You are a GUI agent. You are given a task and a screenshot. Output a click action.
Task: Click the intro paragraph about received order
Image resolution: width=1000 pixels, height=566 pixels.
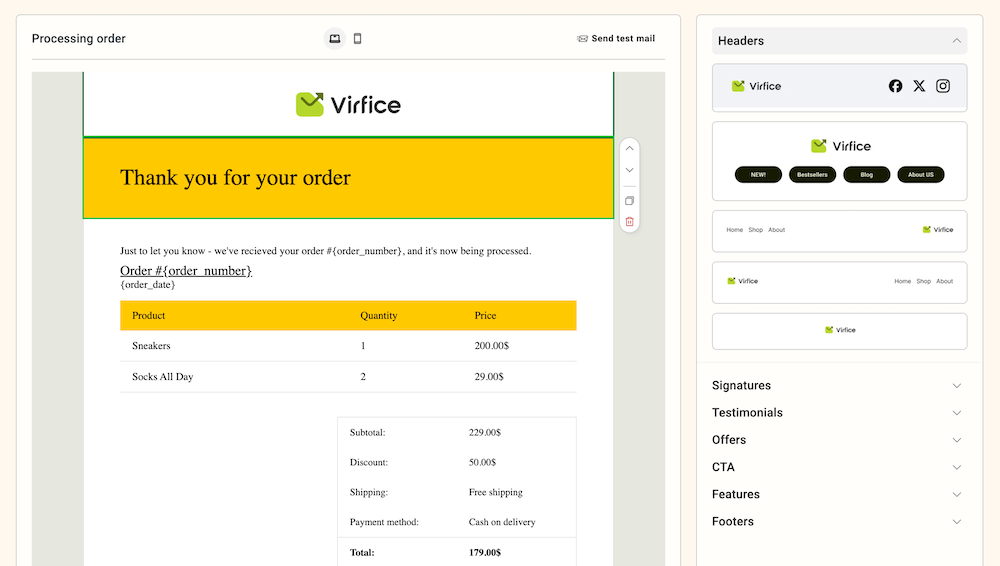325,251
